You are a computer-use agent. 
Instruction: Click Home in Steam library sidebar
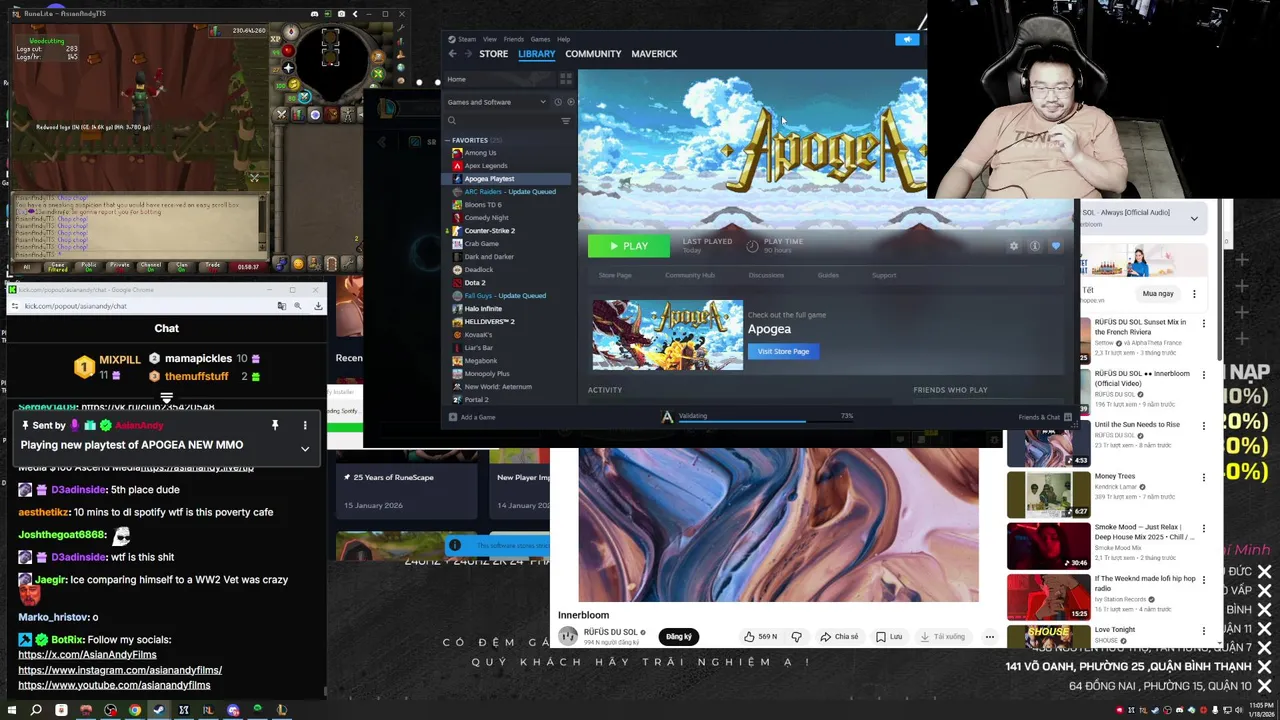coord(456,79)
